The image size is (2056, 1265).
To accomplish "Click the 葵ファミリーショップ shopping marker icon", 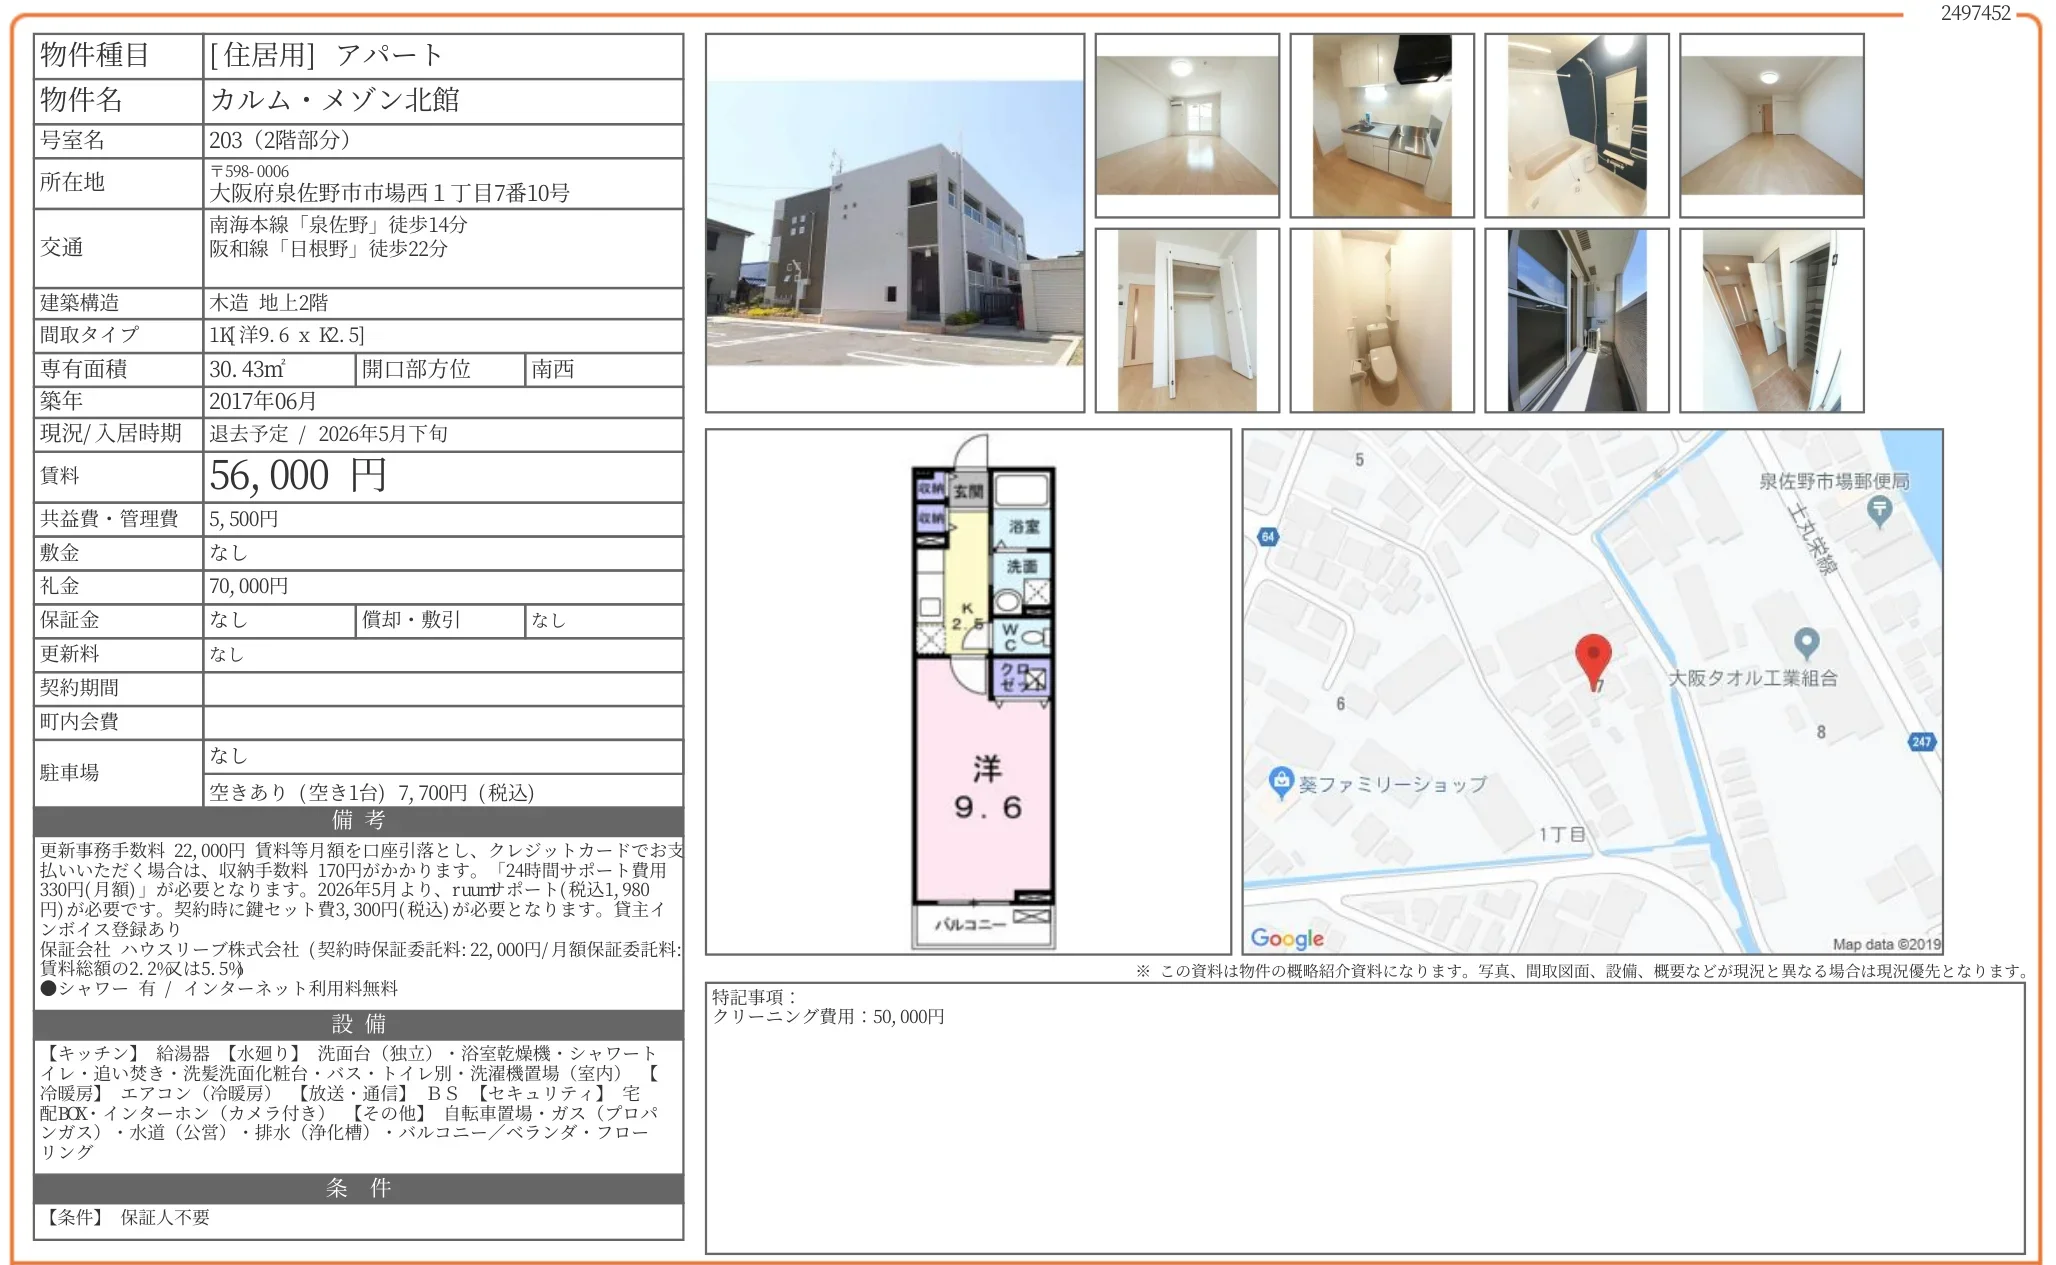I will (1280, 781).
